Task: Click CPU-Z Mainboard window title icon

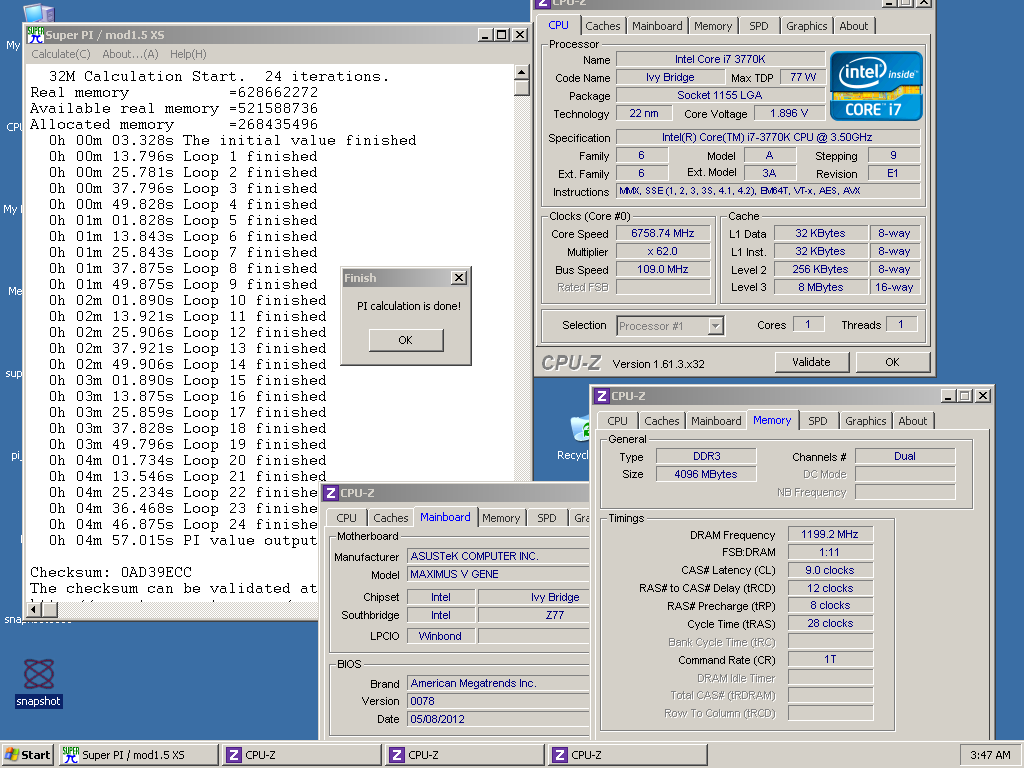Action: 330,492
